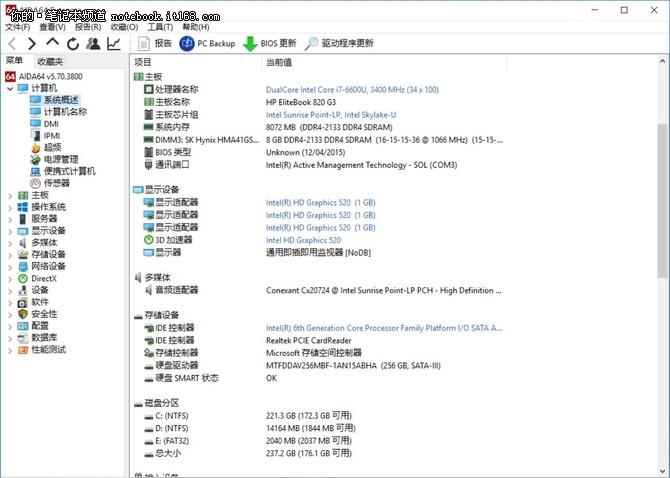This screenshot has height=478, width=670.
Task: Click the BIOS 类型 row
Action: click(318, 152)
